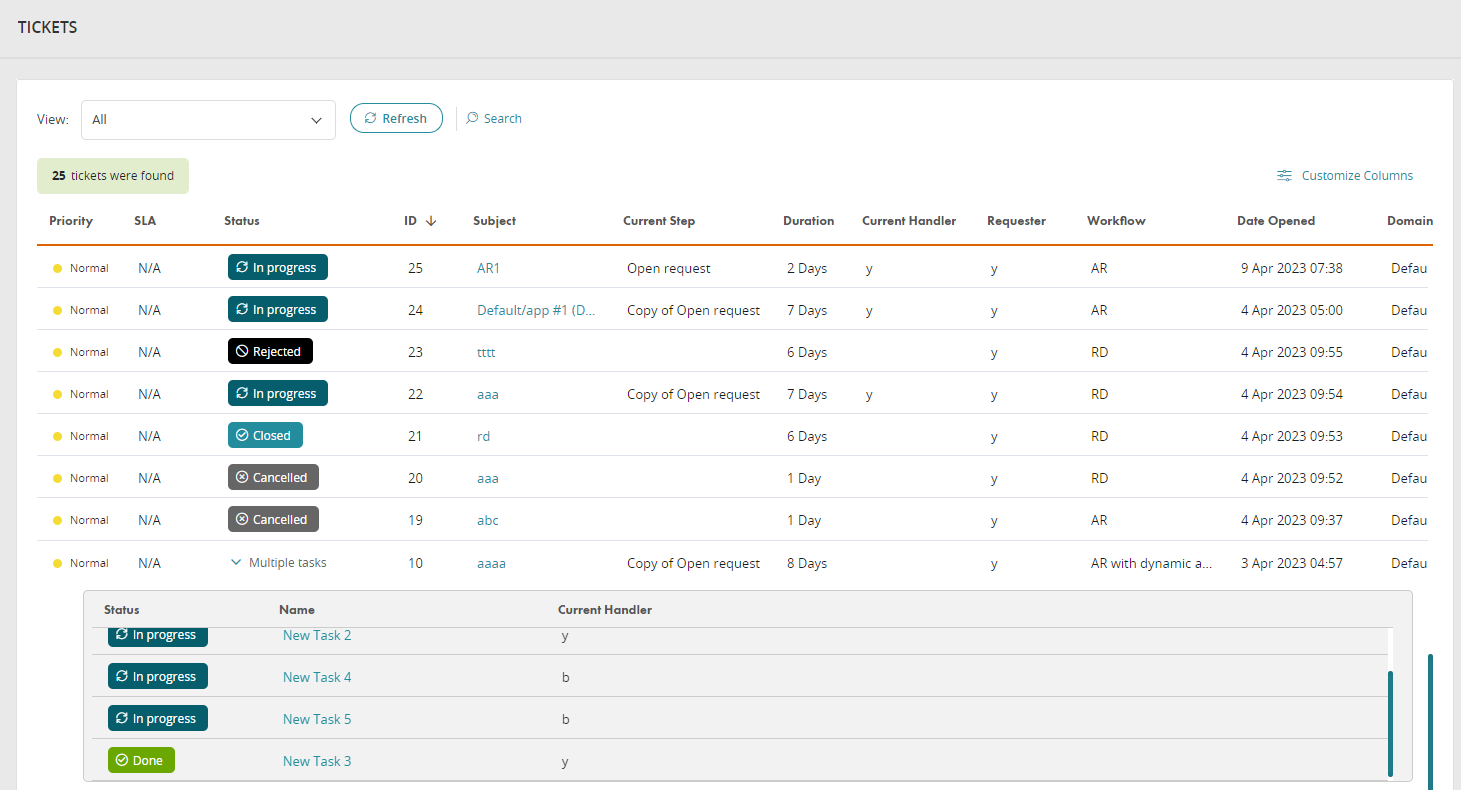Click the 25 tickets were found banner
Image resolution: width=1461 pixels, height=790 pixels.
[113, 176]
